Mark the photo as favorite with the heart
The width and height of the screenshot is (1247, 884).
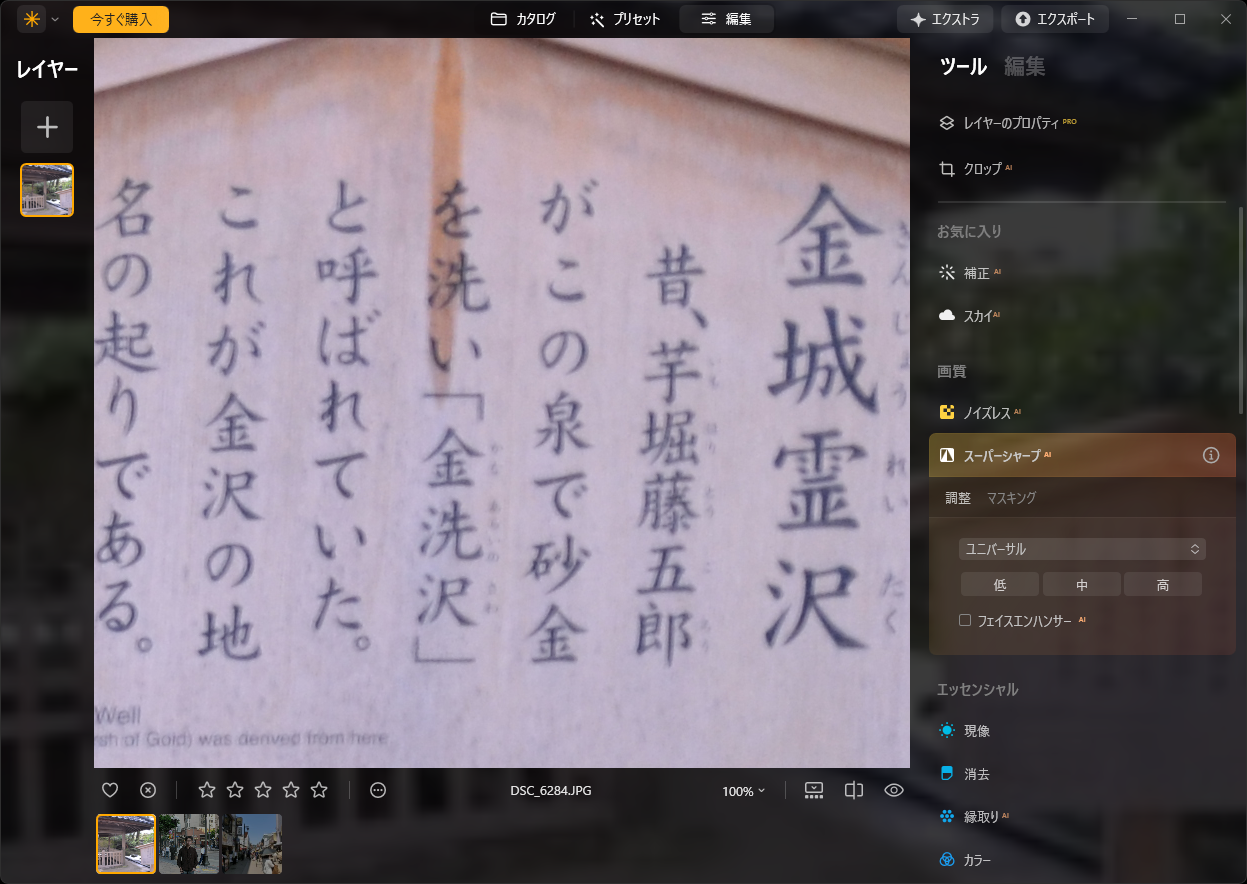(x=110, y=789)
